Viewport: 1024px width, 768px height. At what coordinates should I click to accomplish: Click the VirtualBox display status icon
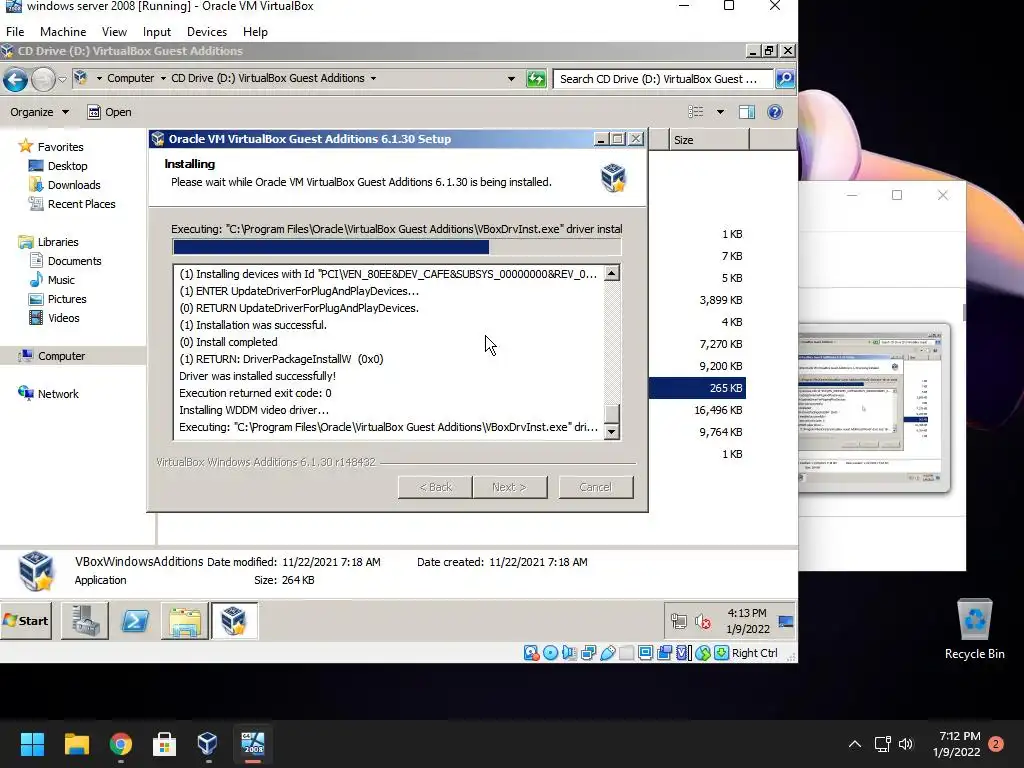click(645, 652)
